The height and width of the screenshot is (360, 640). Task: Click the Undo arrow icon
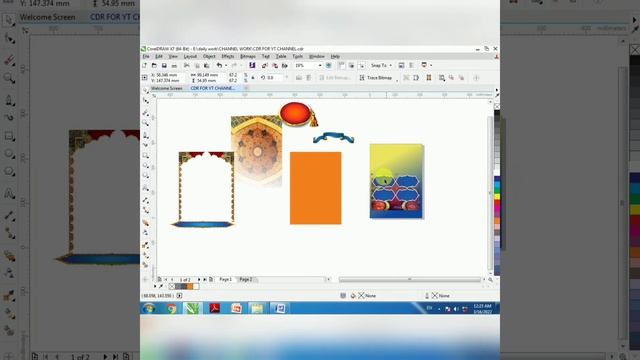click(x=219, y=65)
